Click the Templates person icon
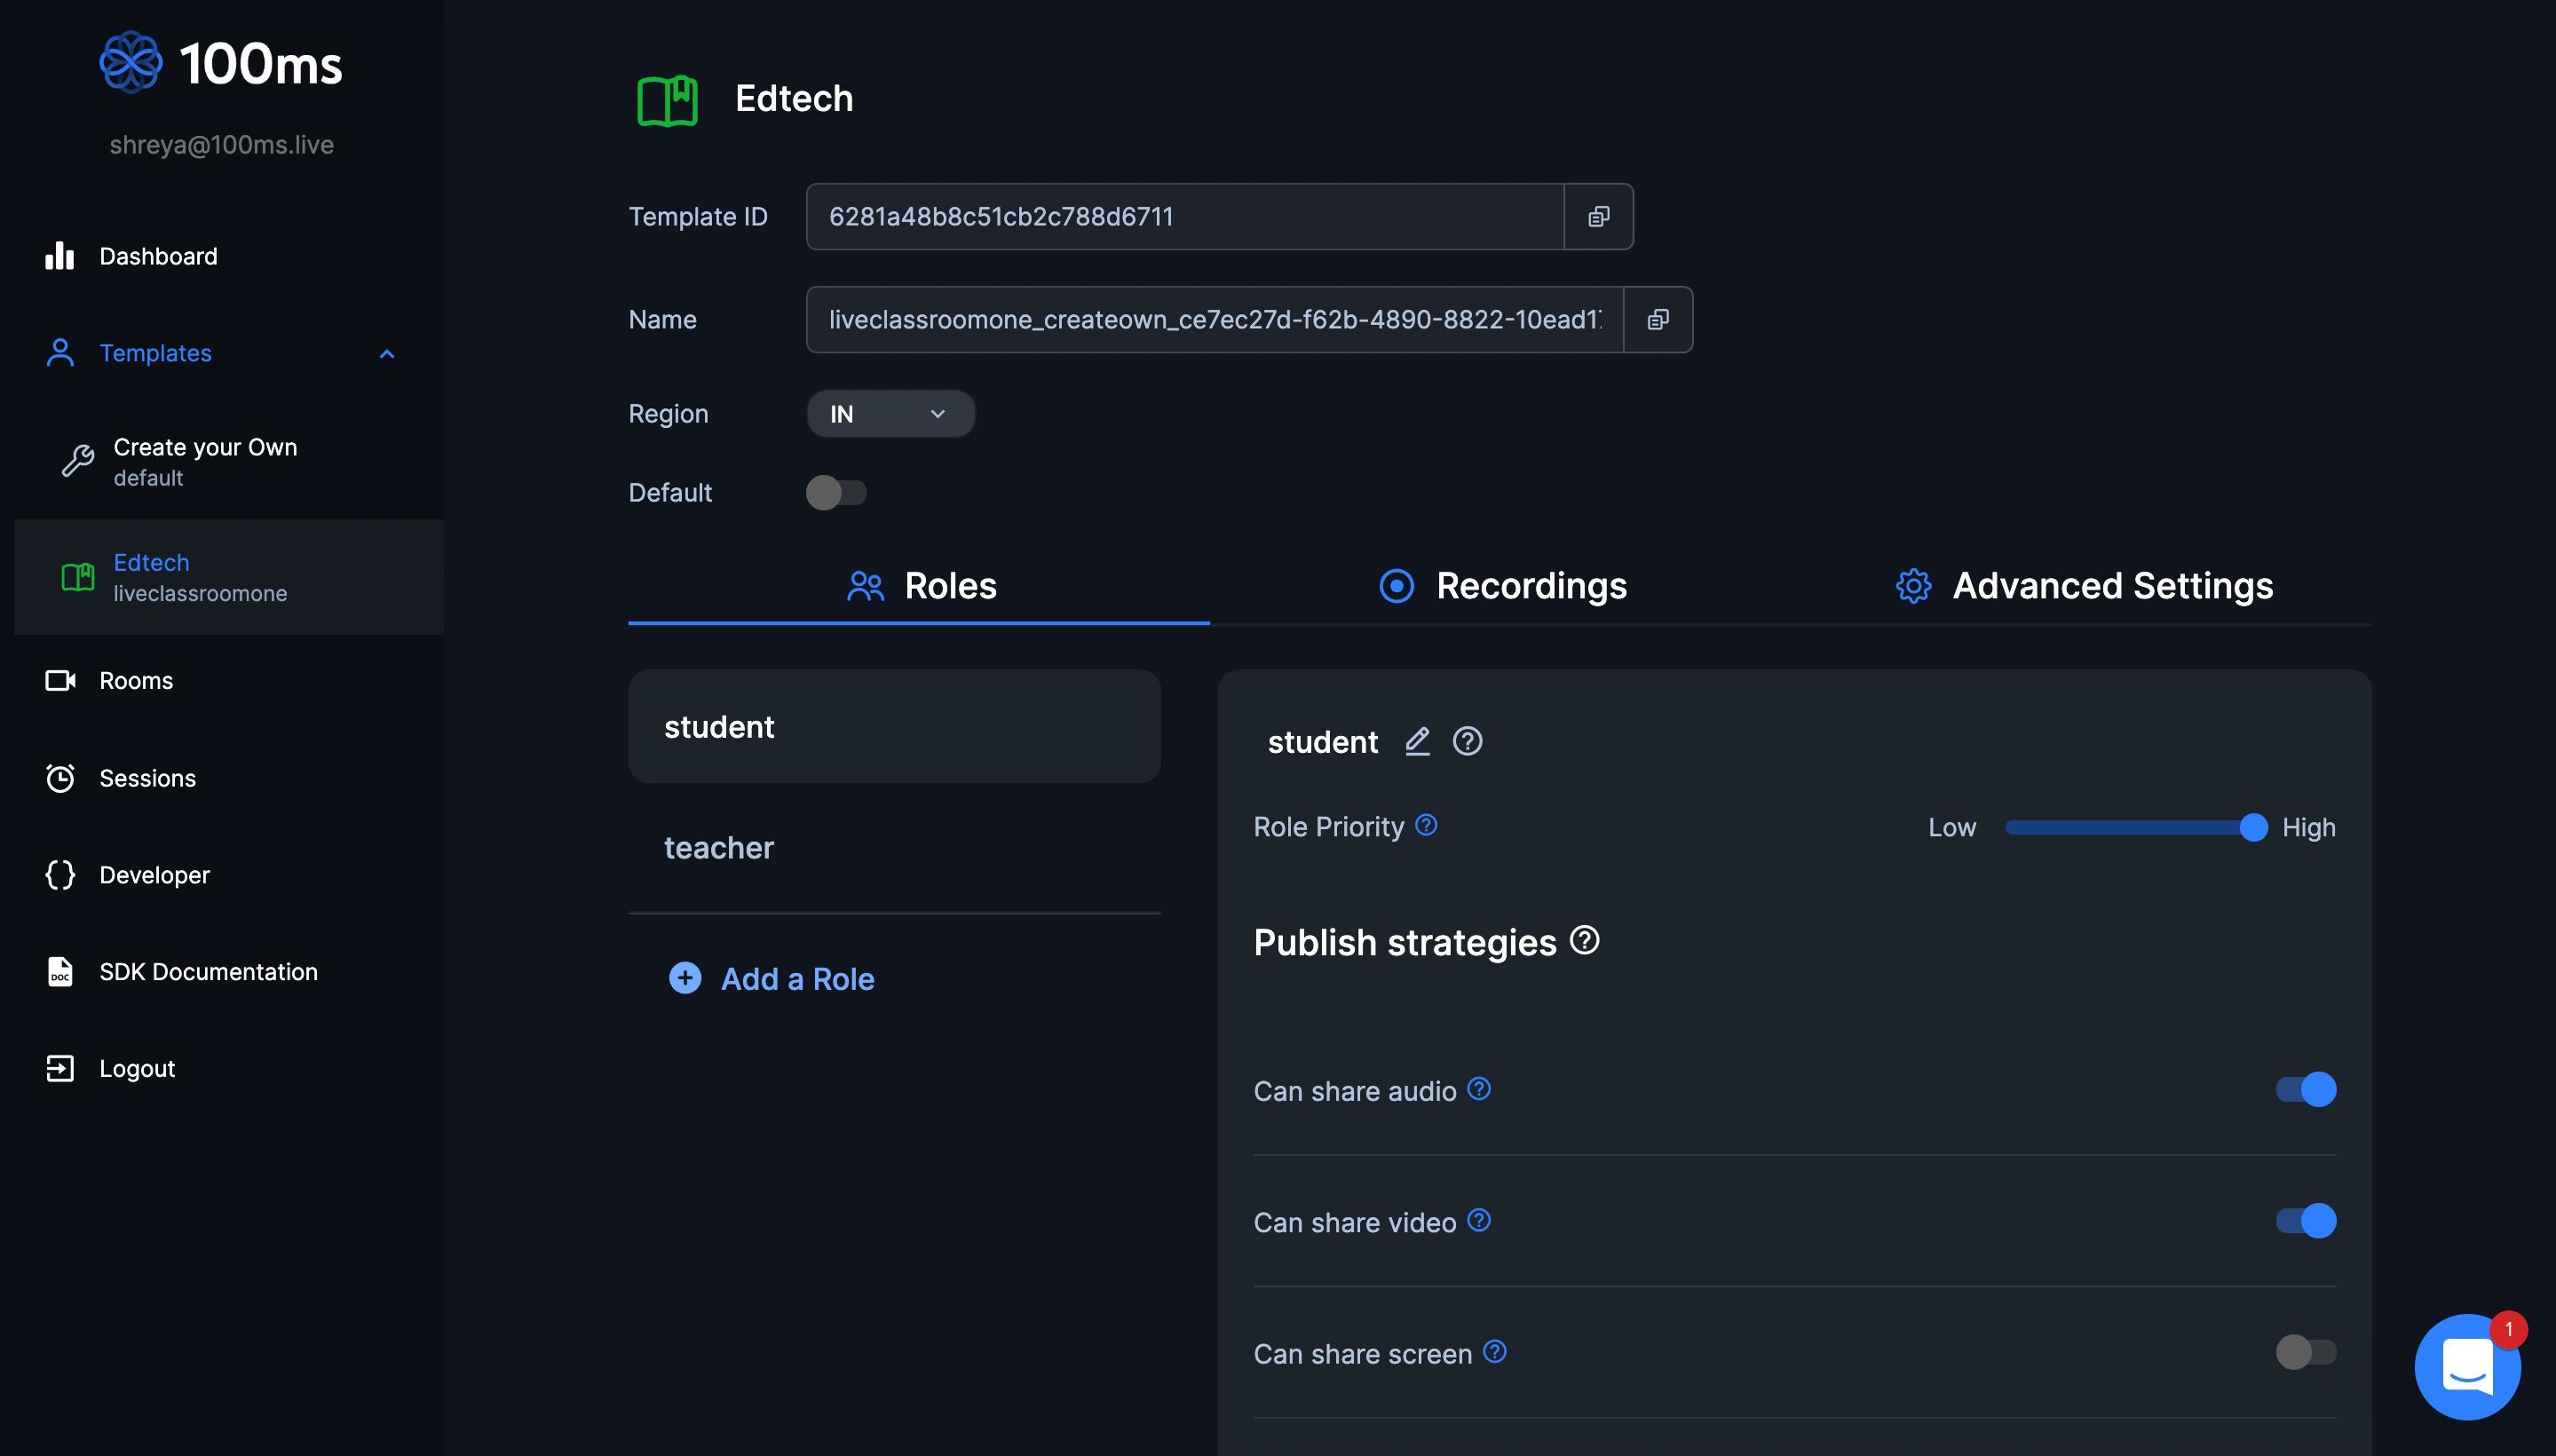This screenshot has height=1456, width=2556. 60,353
